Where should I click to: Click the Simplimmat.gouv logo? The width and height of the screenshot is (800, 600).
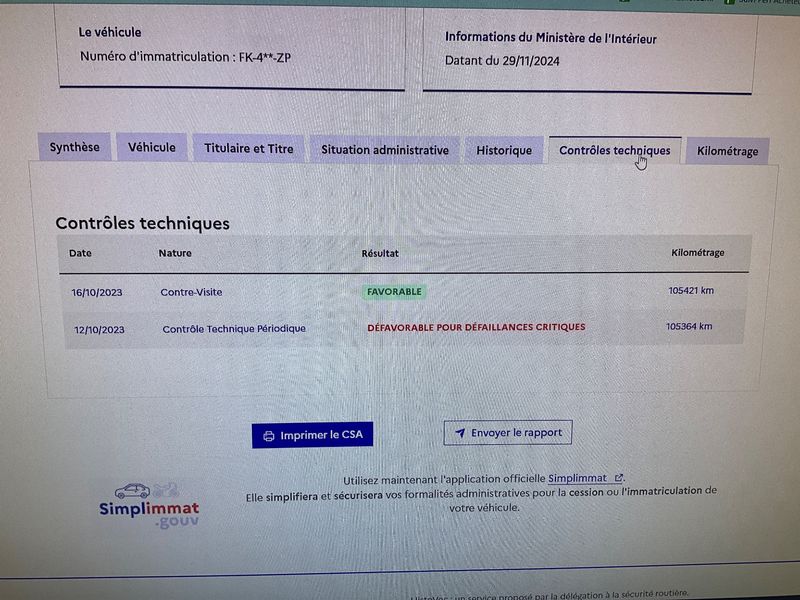coord(149,506)
